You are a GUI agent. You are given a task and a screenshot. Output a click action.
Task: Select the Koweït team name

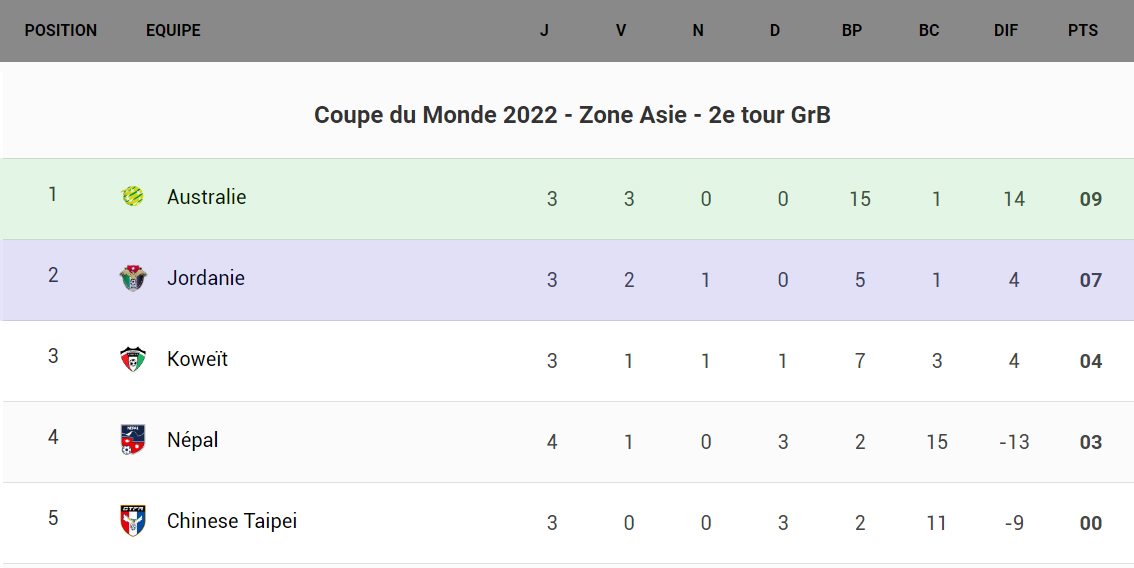(197, 359)
